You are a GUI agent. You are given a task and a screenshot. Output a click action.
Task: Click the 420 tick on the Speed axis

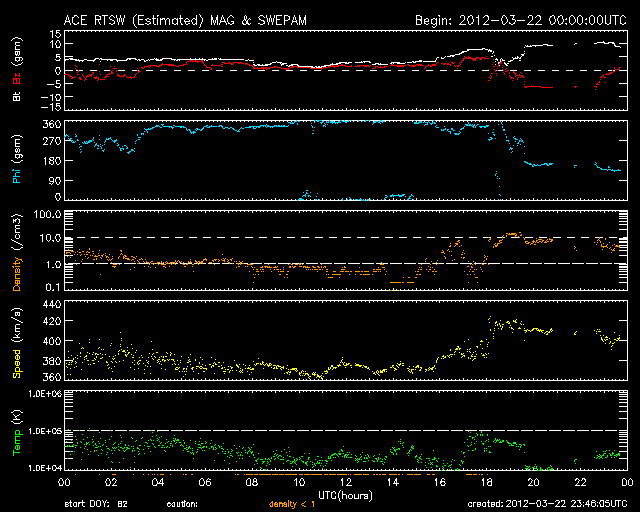click(52, 321)
